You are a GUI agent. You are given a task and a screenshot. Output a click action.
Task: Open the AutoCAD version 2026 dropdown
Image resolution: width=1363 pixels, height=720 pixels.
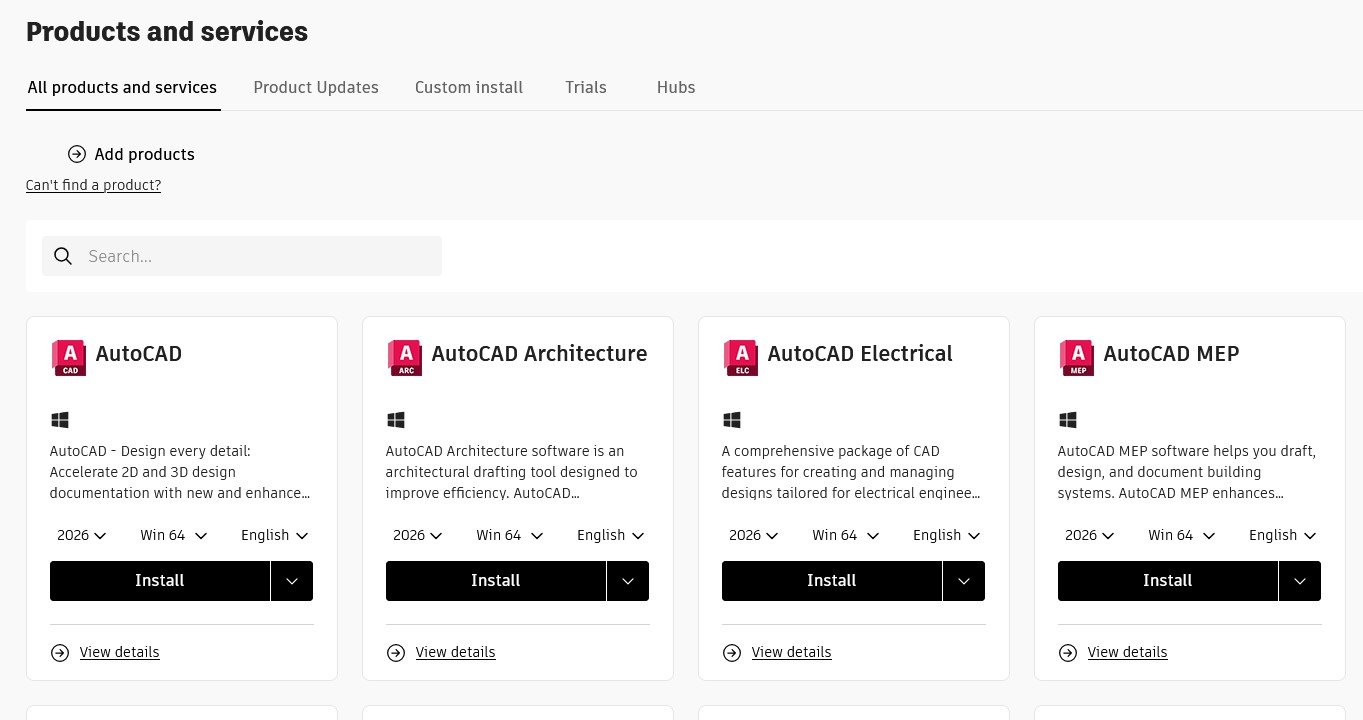82,536
